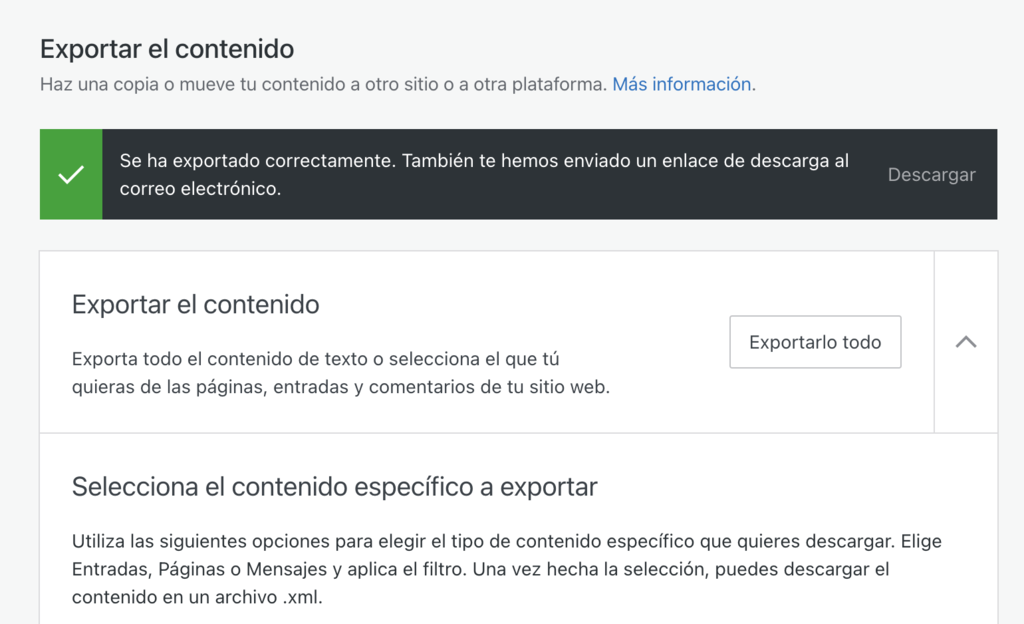Click the Exportarlo todo export action
The image size is (1024, 624).
coord(815,341)
